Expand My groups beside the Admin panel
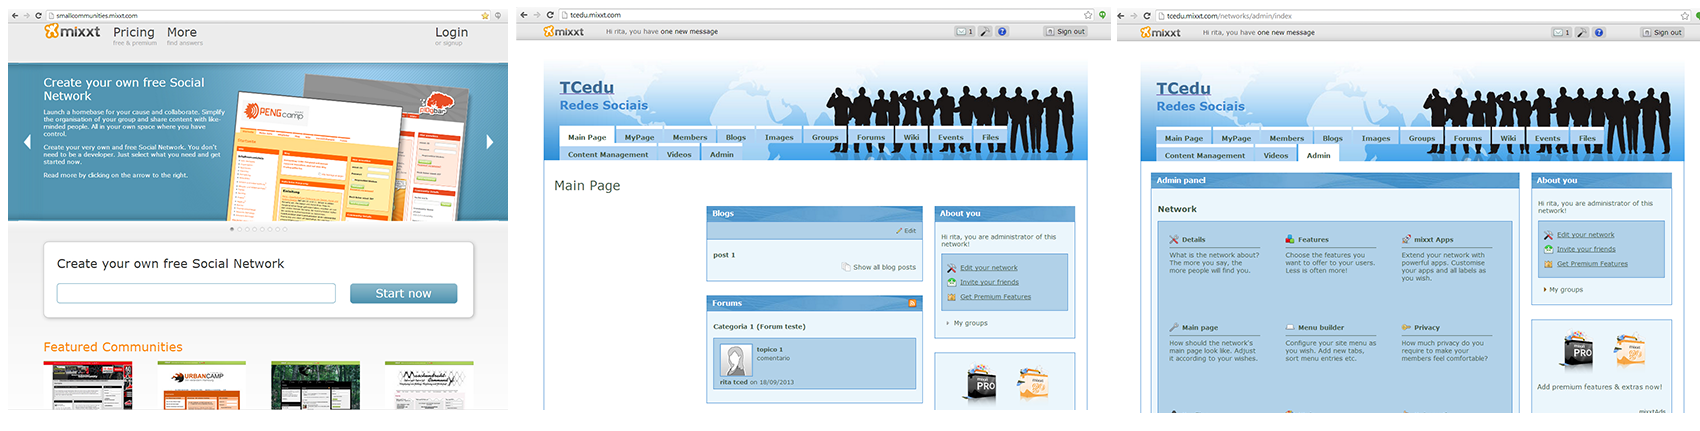The height and width of the screenshot is (431, 1700). click(x=1565, y=290)
